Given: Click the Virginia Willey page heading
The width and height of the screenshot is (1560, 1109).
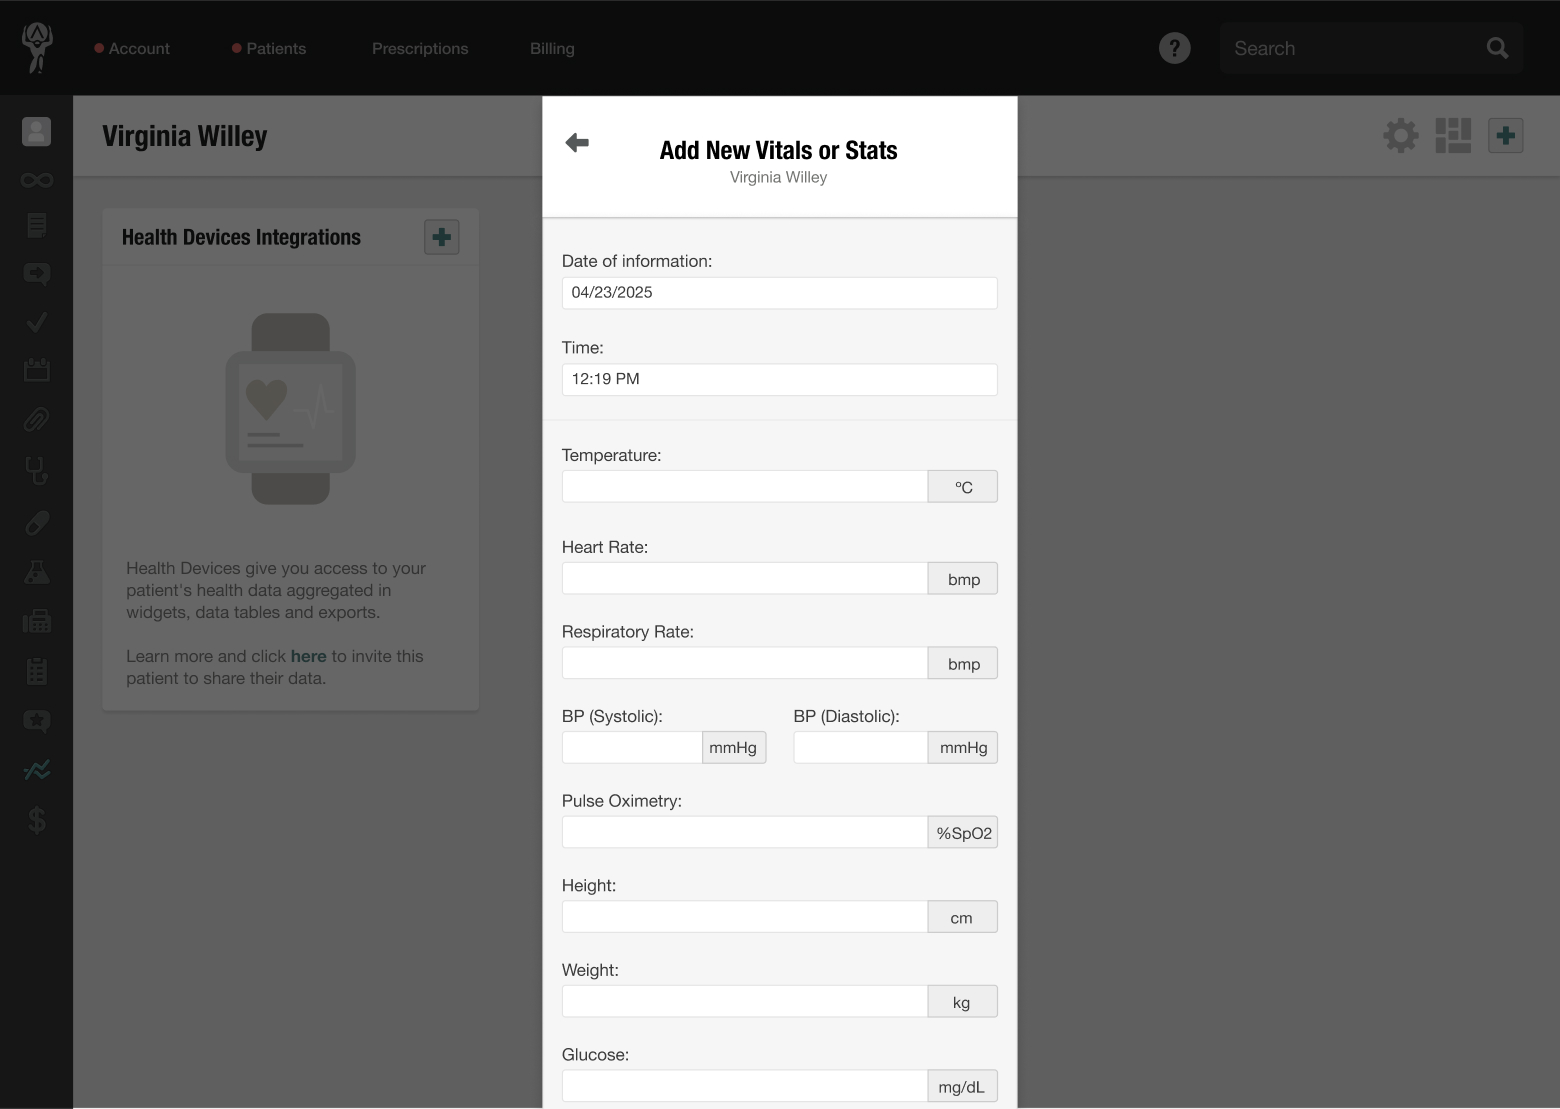Looking at the screenshot, I should coord(185,136).
